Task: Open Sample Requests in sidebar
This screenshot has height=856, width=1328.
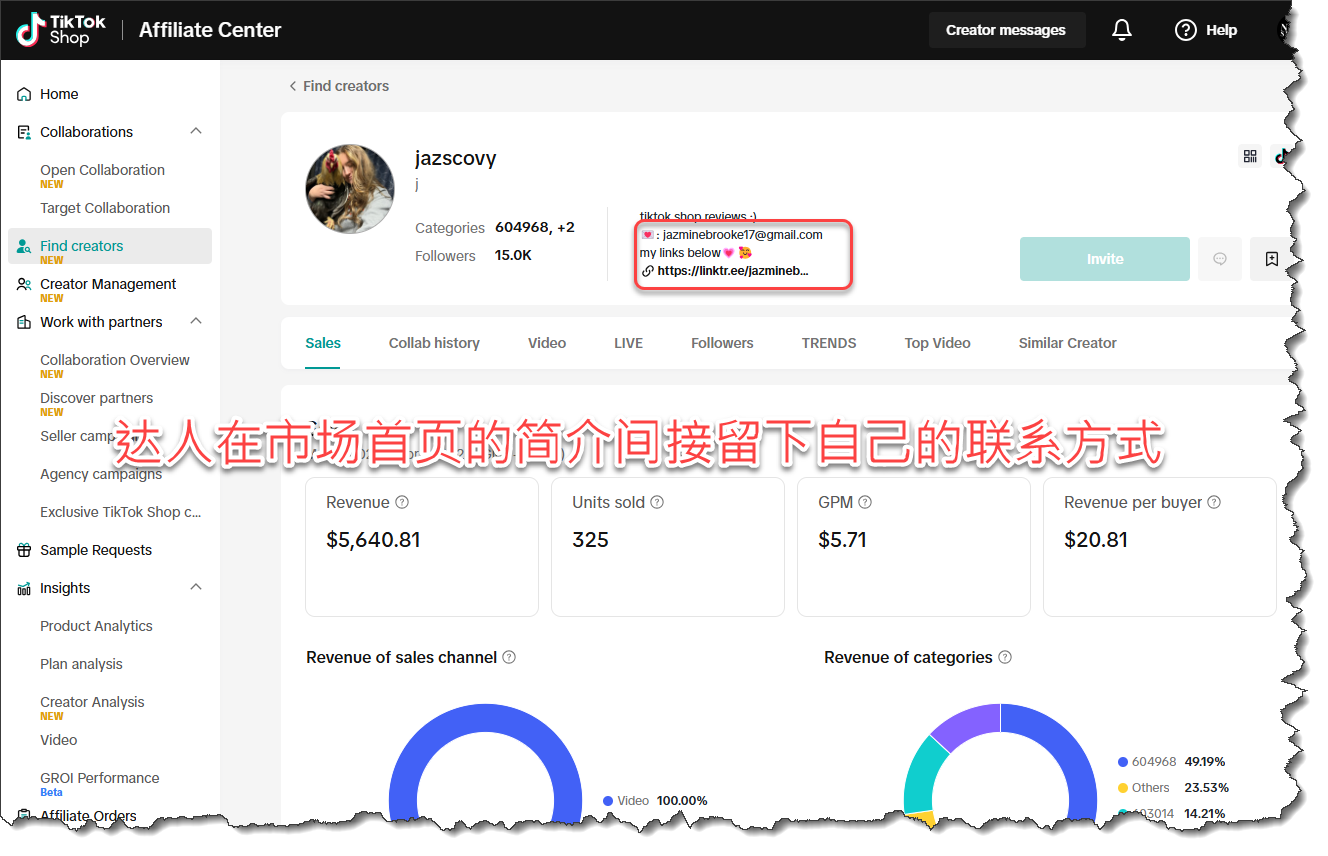Action: (96, 550)
